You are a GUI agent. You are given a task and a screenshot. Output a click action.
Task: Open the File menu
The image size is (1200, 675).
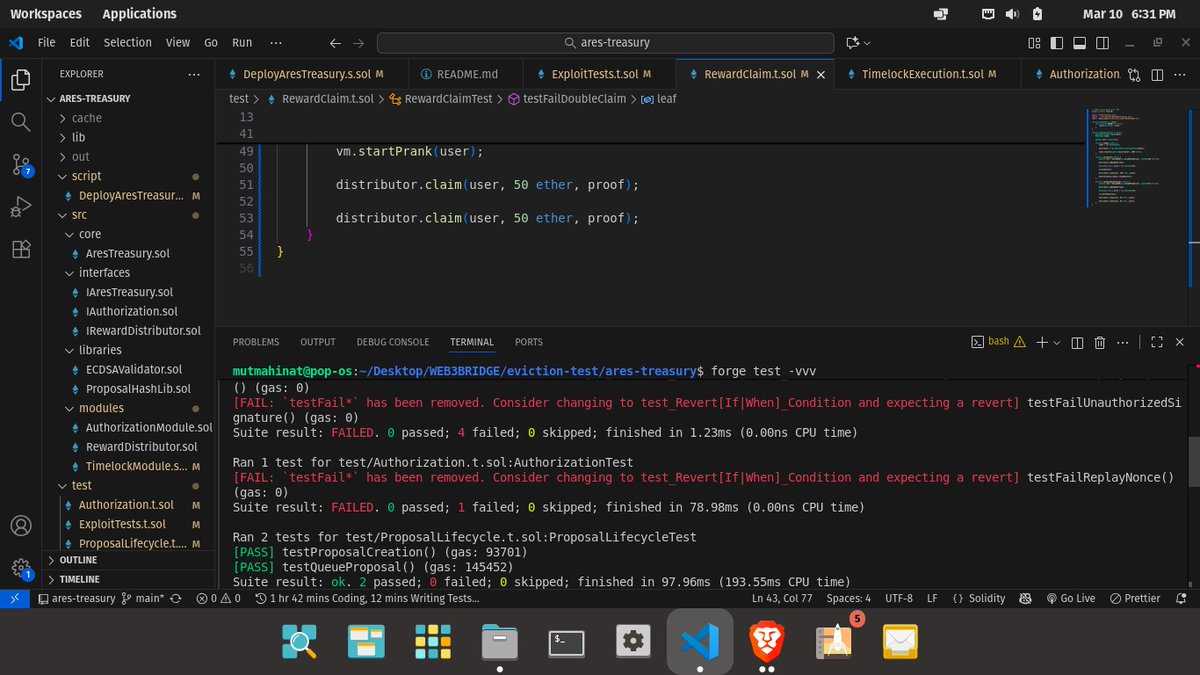pyautogui.click(x=46, y=43)
